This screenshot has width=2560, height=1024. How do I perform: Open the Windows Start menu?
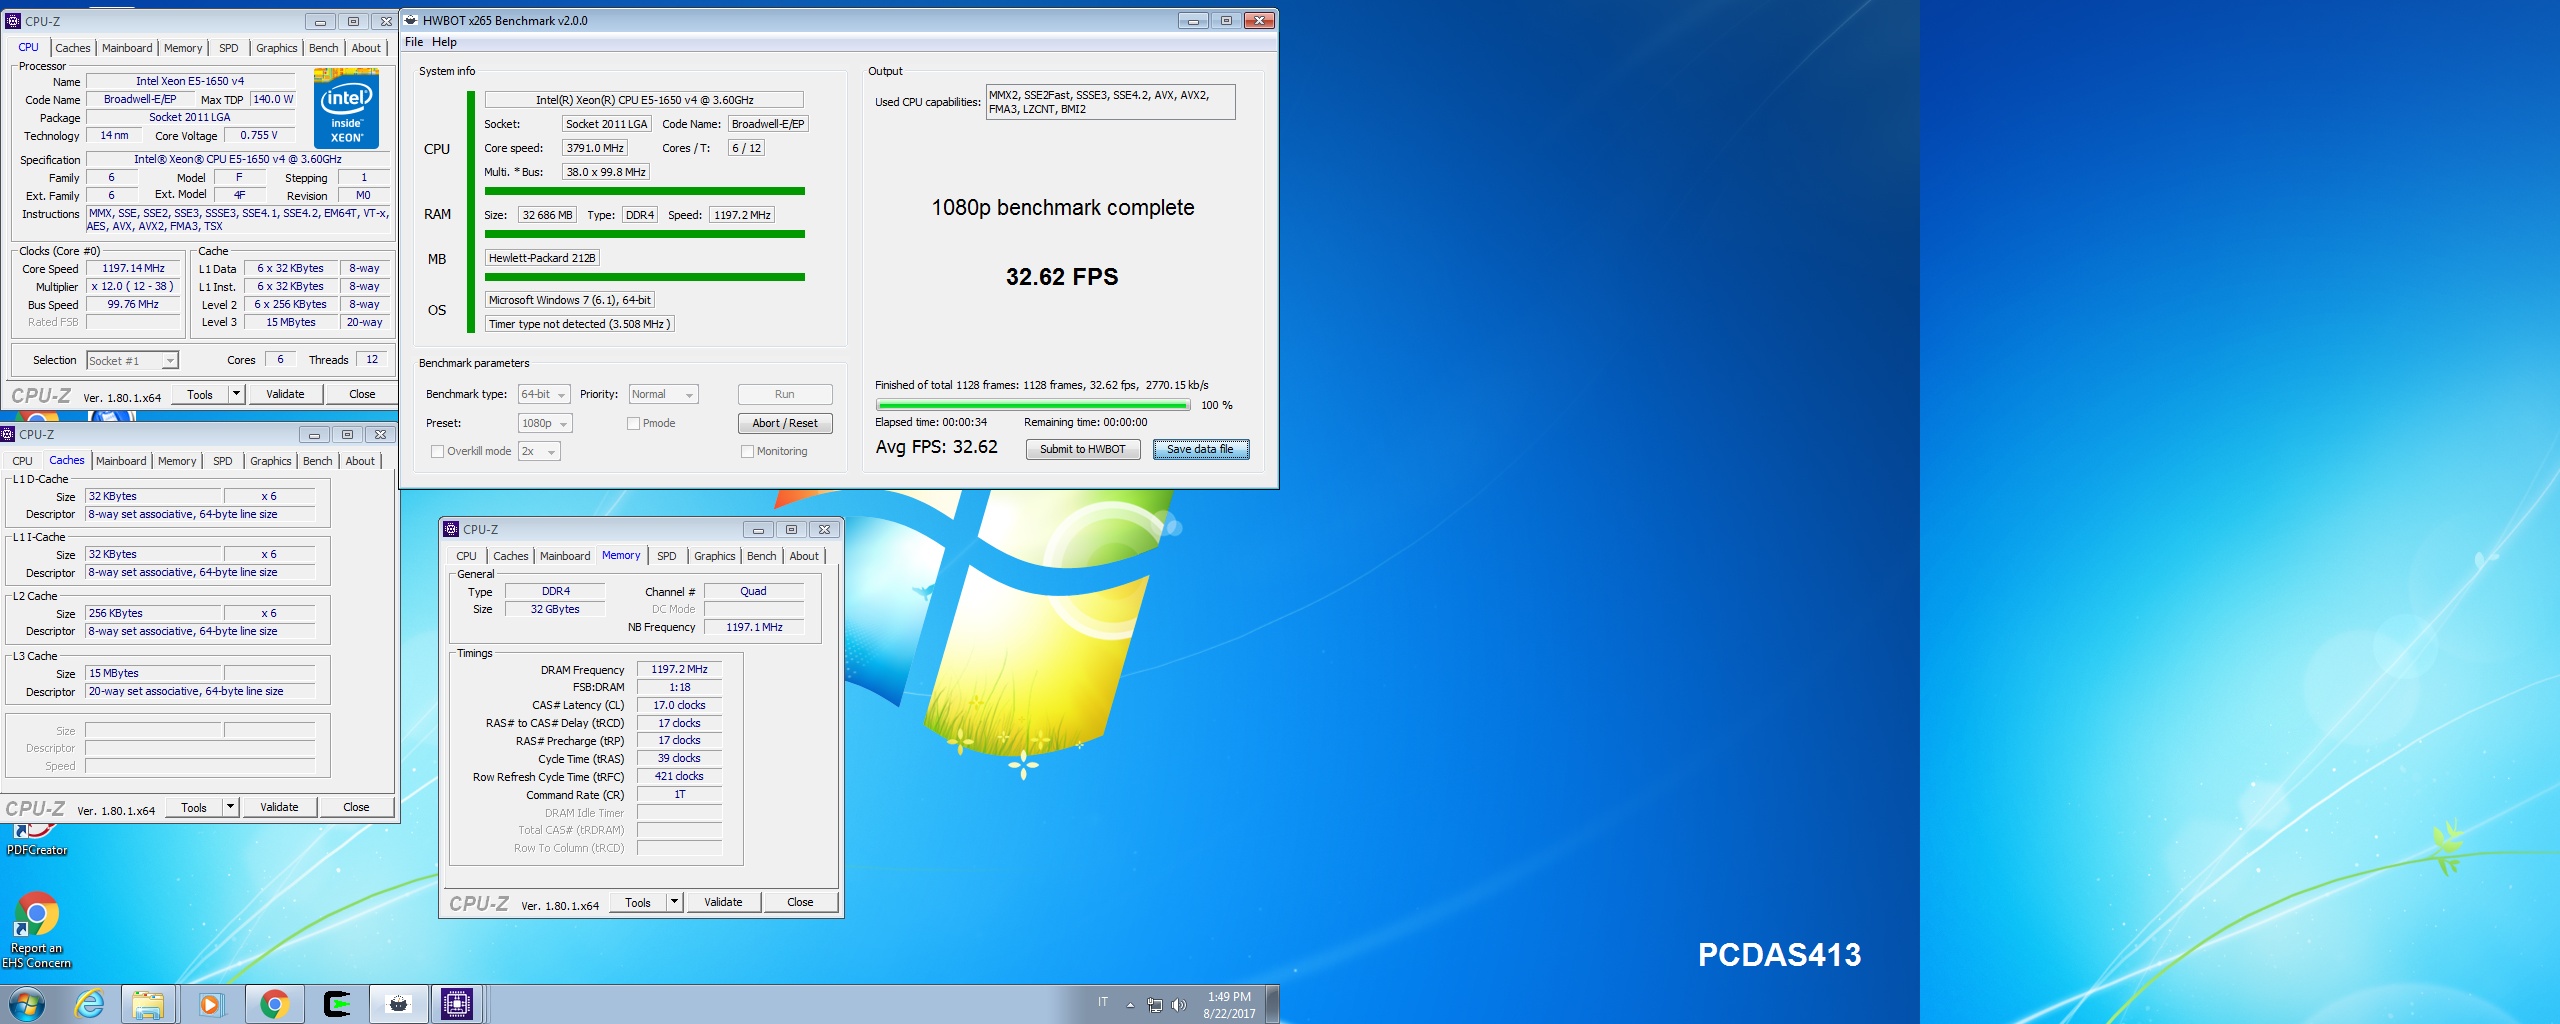click(x=27, y=1004)
